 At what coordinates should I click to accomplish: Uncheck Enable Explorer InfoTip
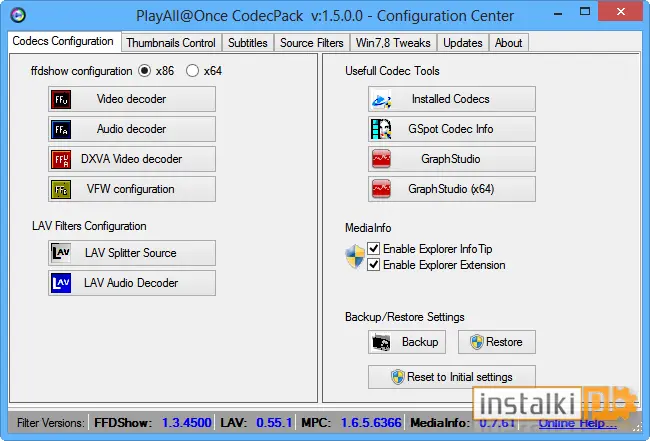374,248
